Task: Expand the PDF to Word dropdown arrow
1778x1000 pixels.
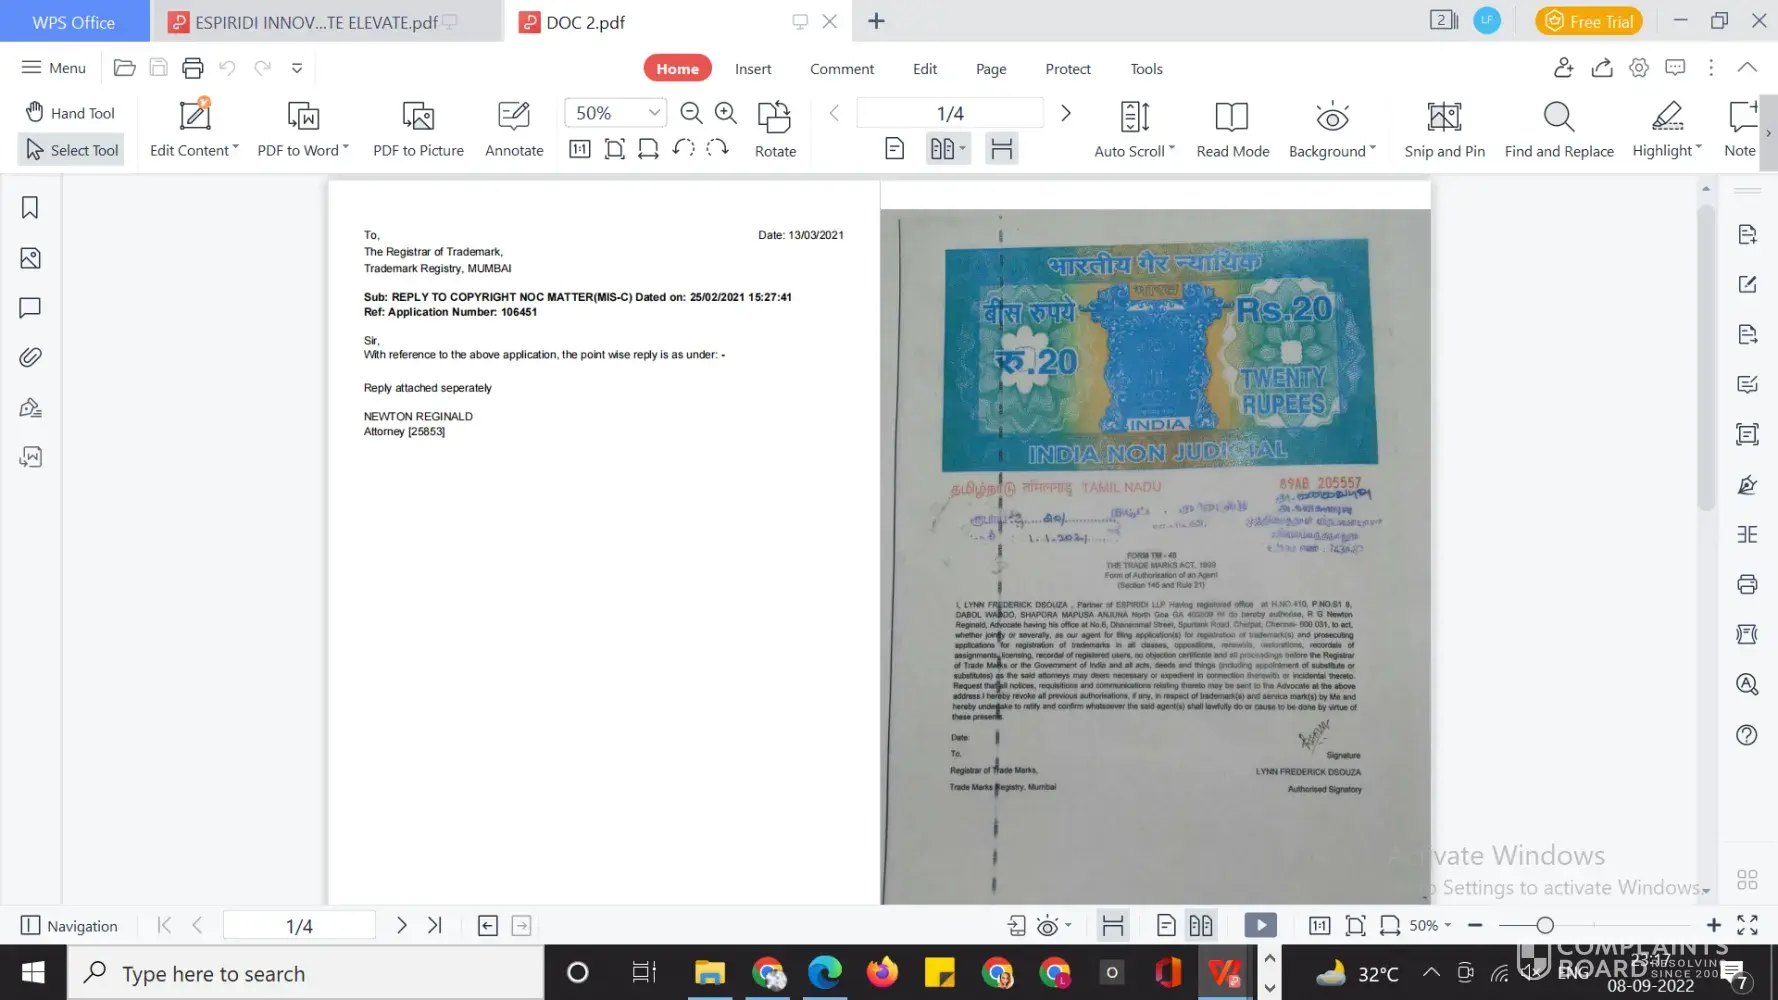Action: pyautogui.click(x=346, y=148)
